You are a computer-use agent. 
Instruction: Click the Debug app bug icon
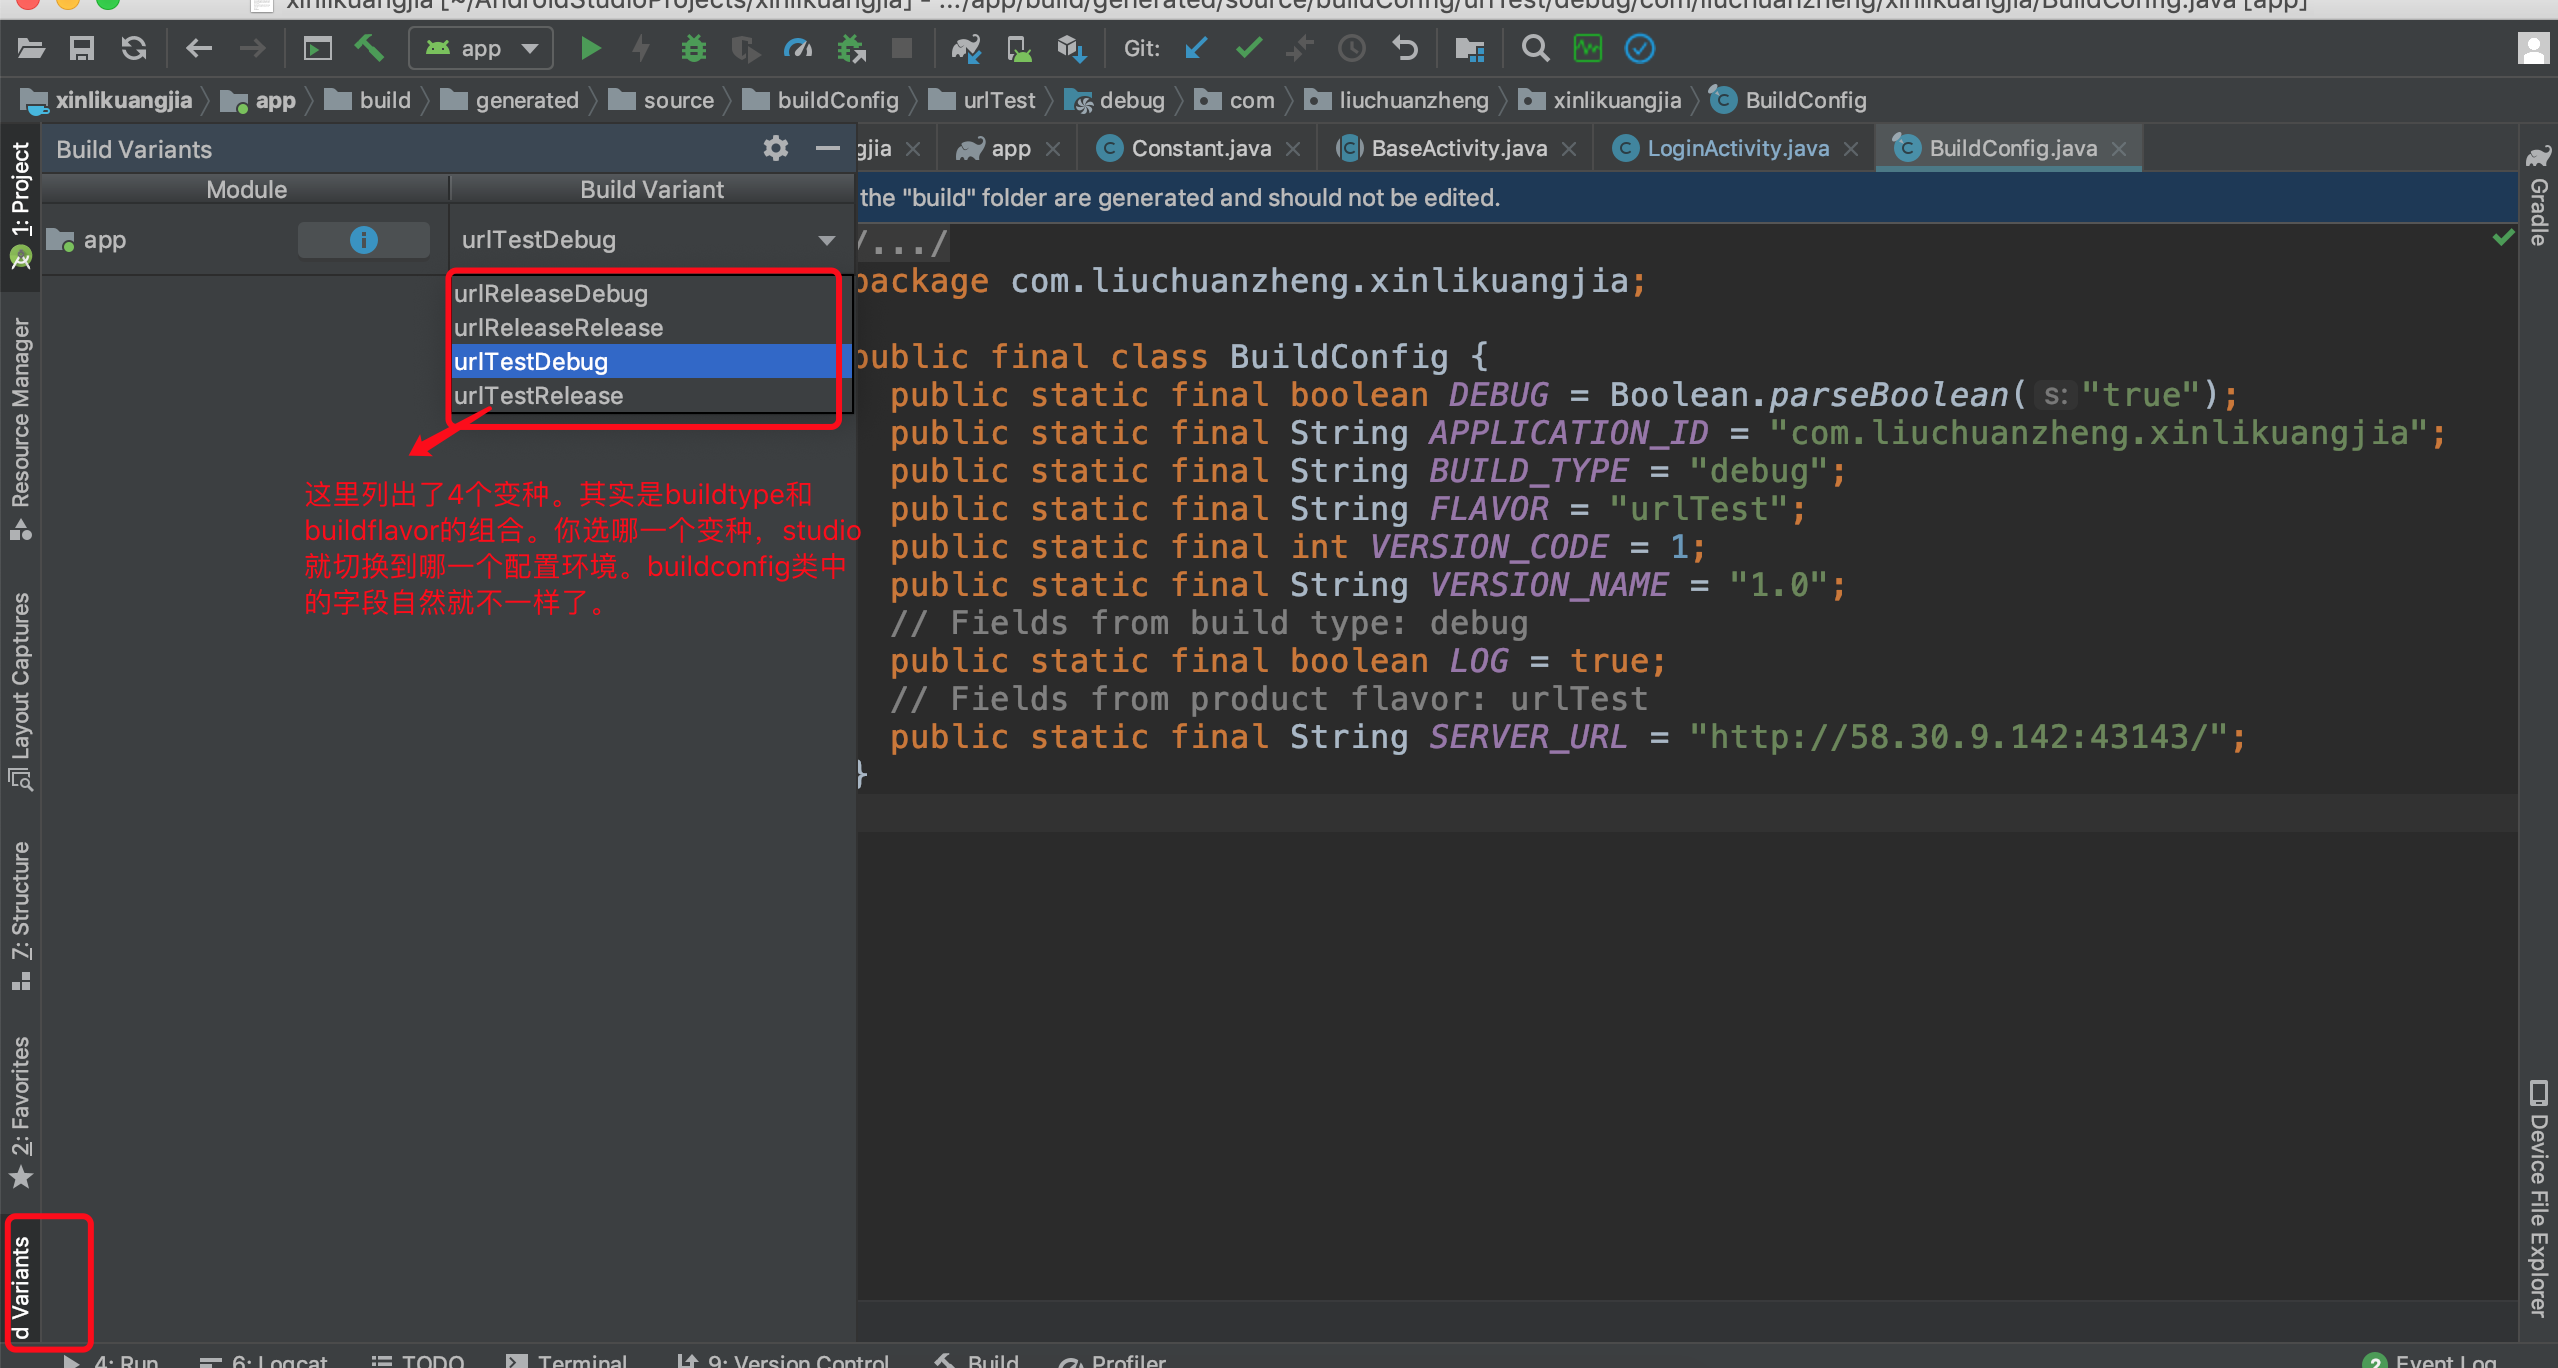(693, 48)
